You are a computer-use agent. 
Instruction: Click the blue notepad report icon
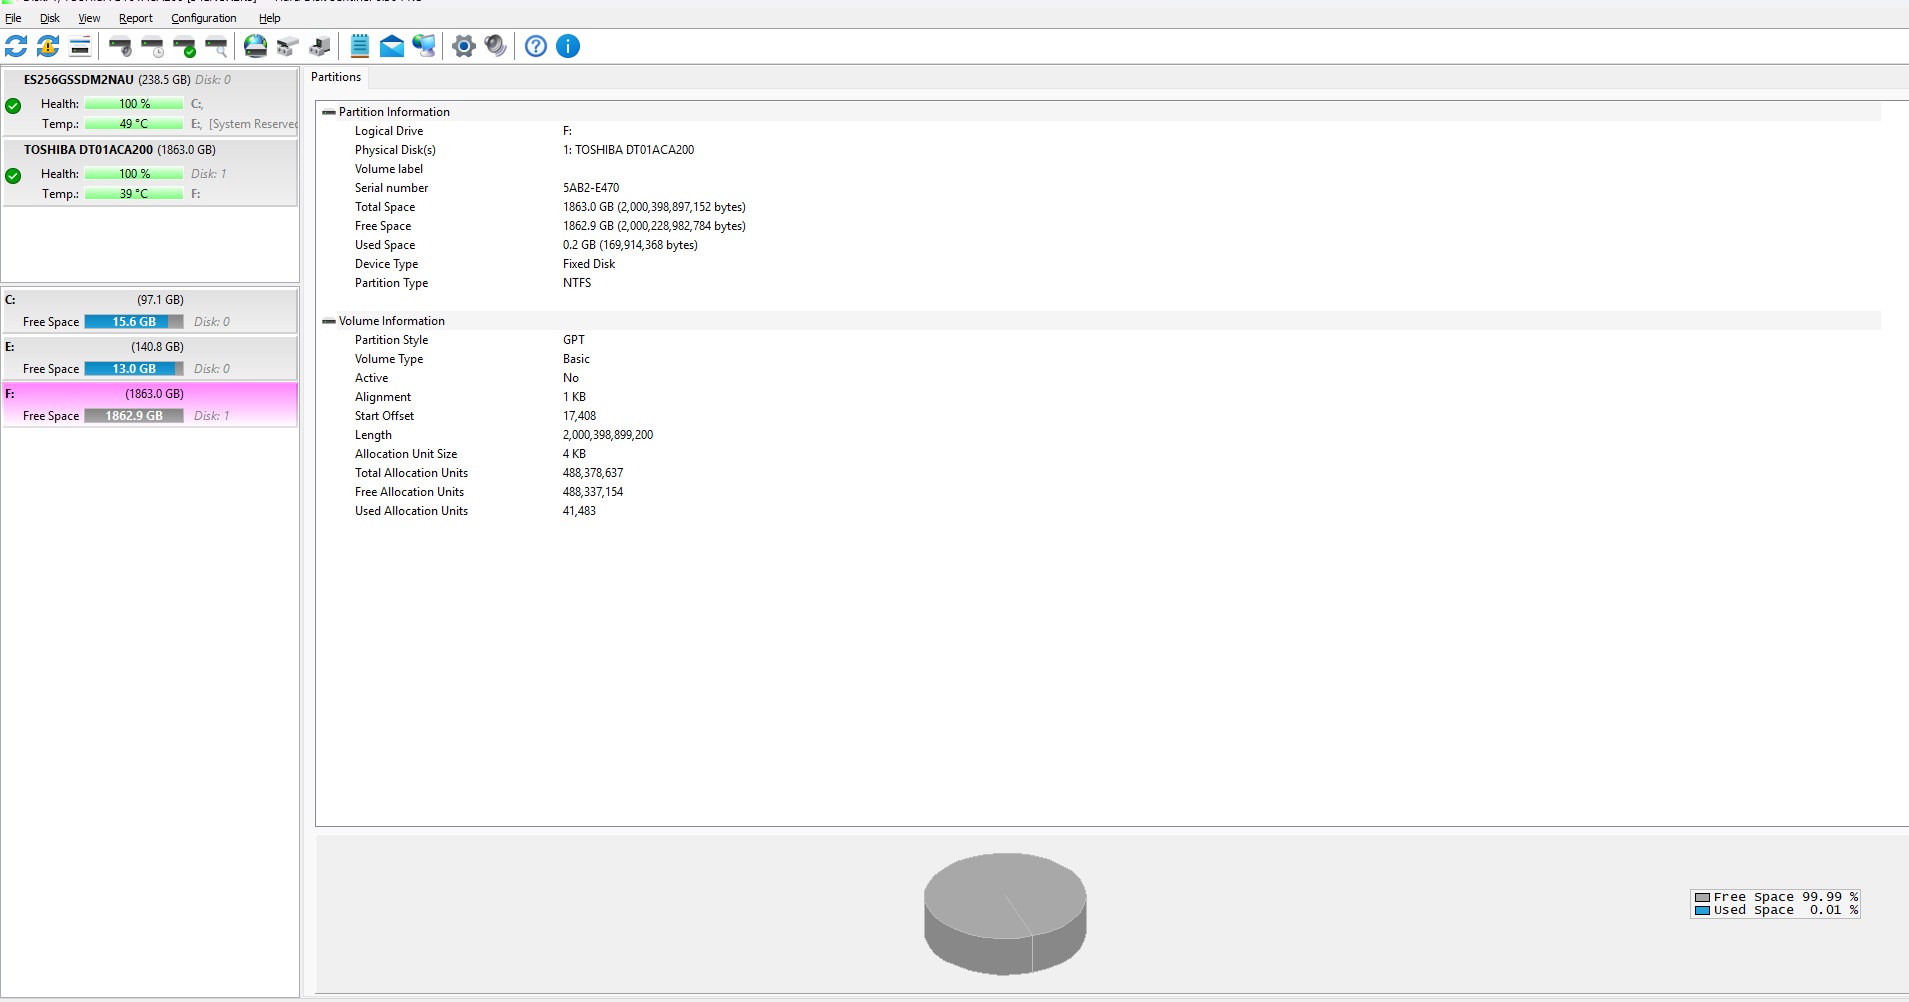(x=360, y=46)
